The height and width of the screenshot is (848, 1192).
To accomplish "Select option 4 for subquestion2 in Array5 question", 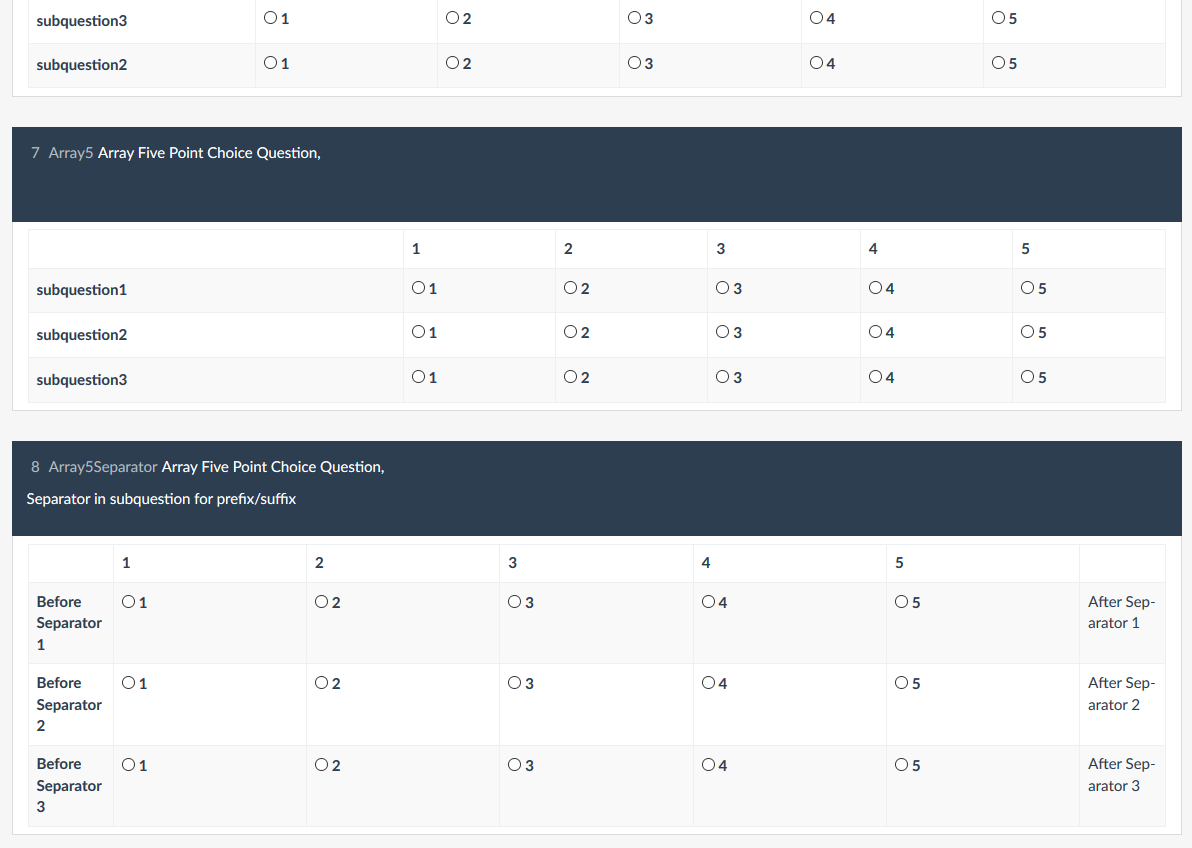I will [876, 333].
